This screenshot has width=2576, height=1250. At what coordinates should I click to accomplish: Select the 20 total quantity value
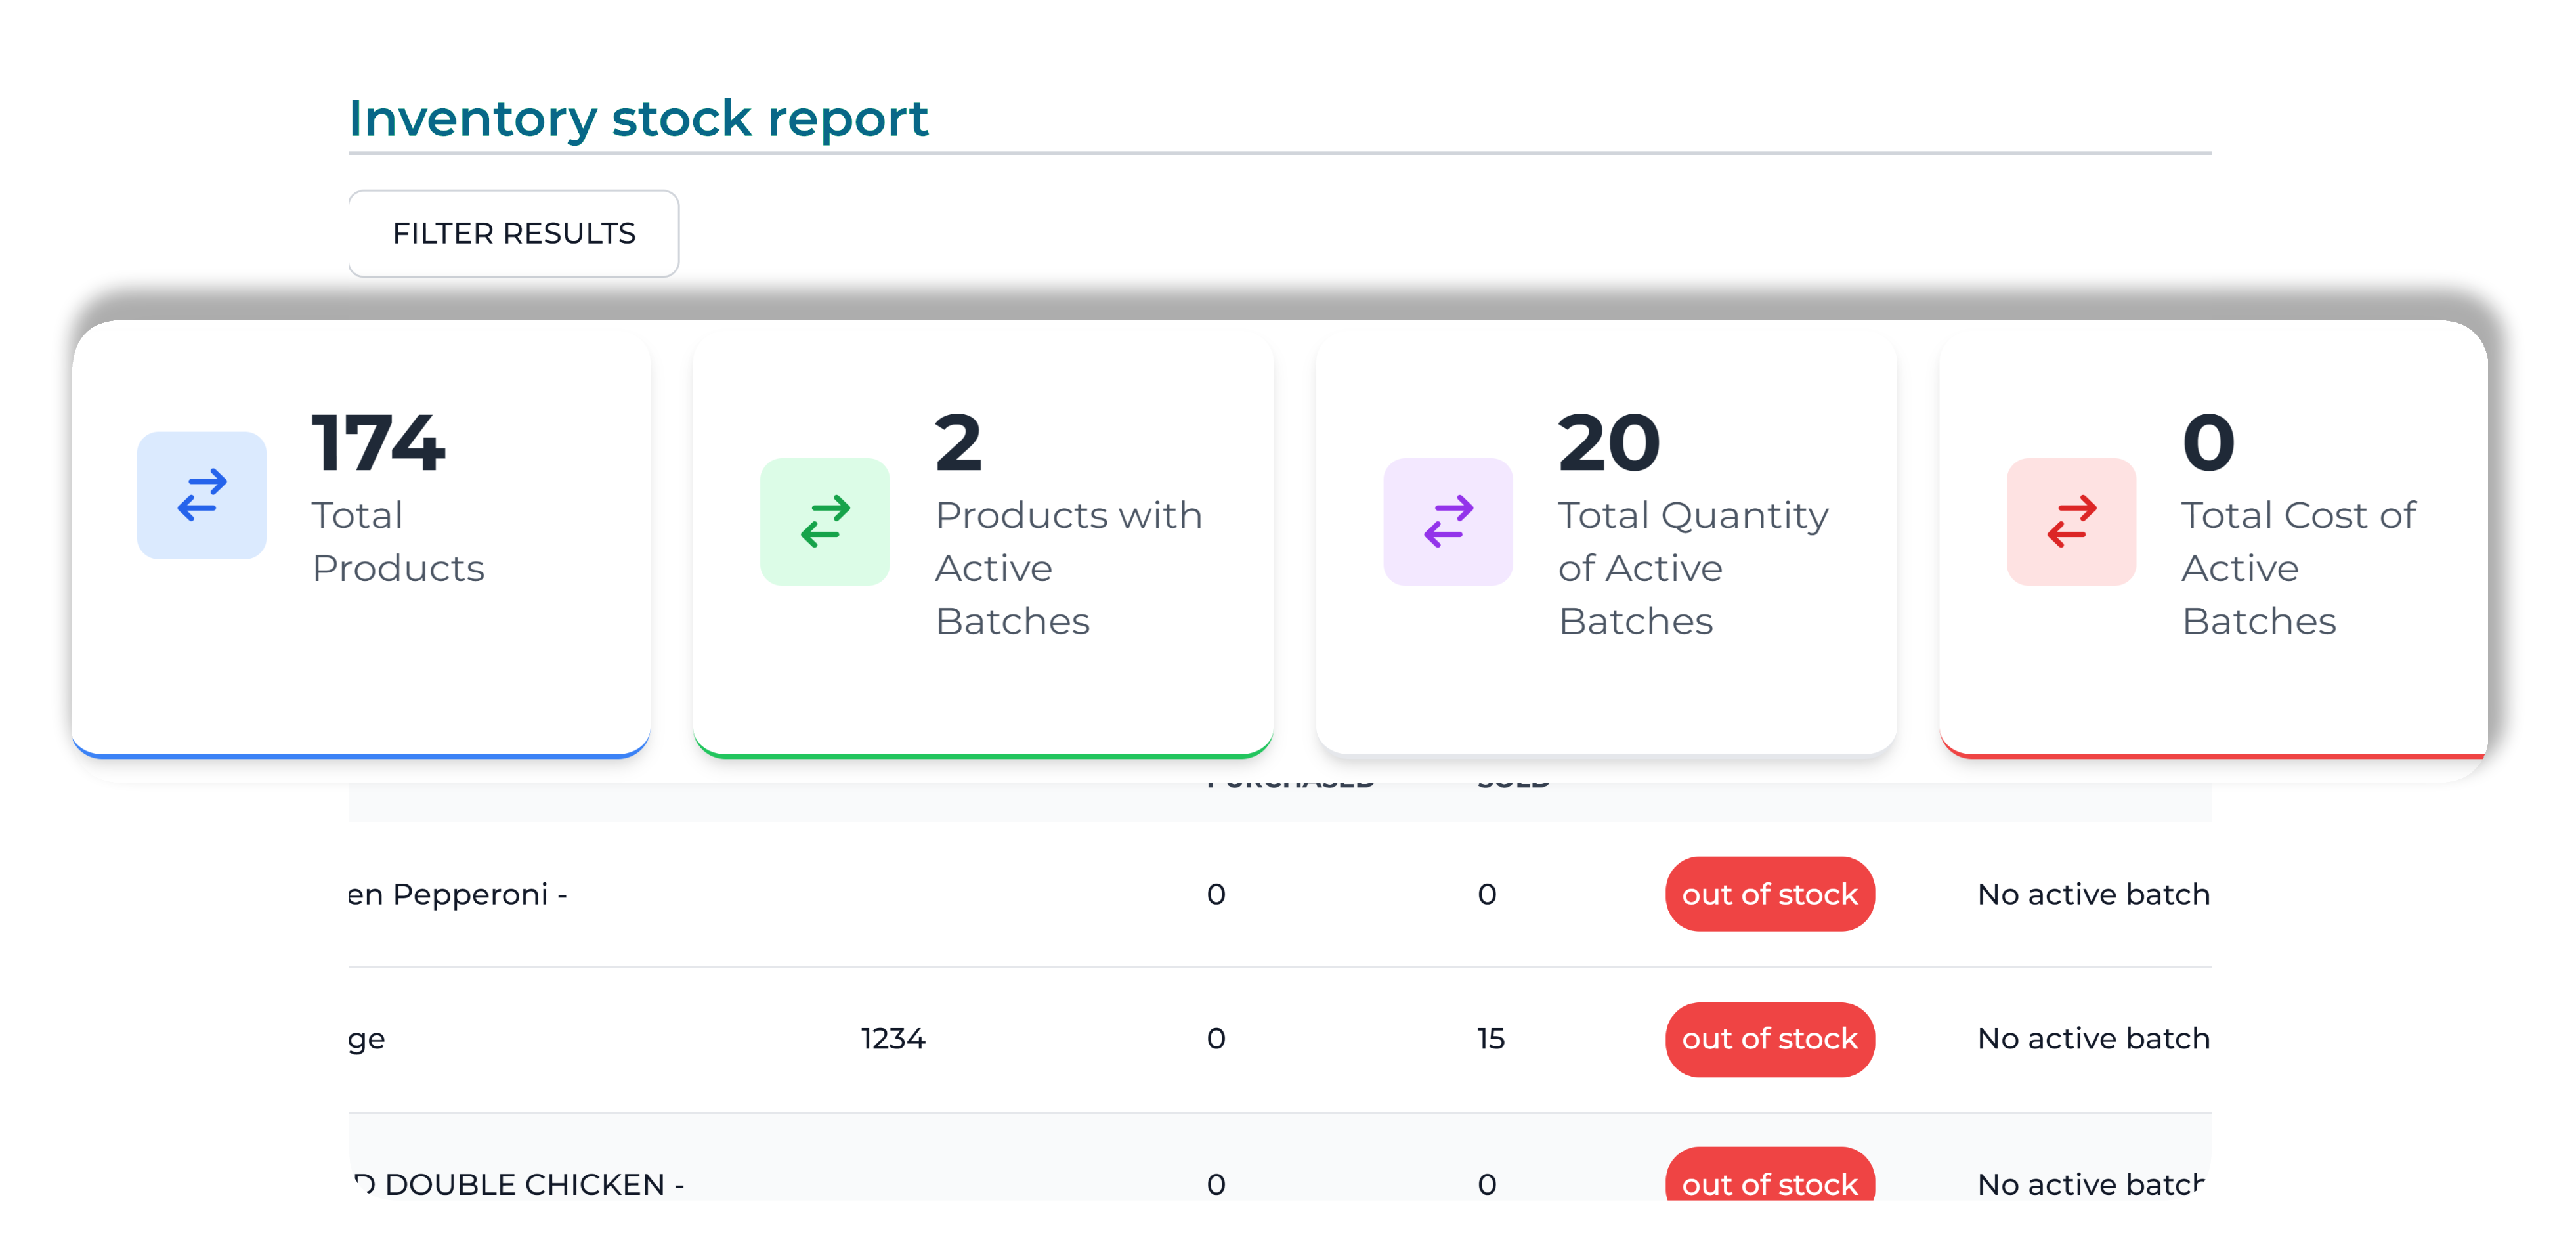pos(1609,443)
